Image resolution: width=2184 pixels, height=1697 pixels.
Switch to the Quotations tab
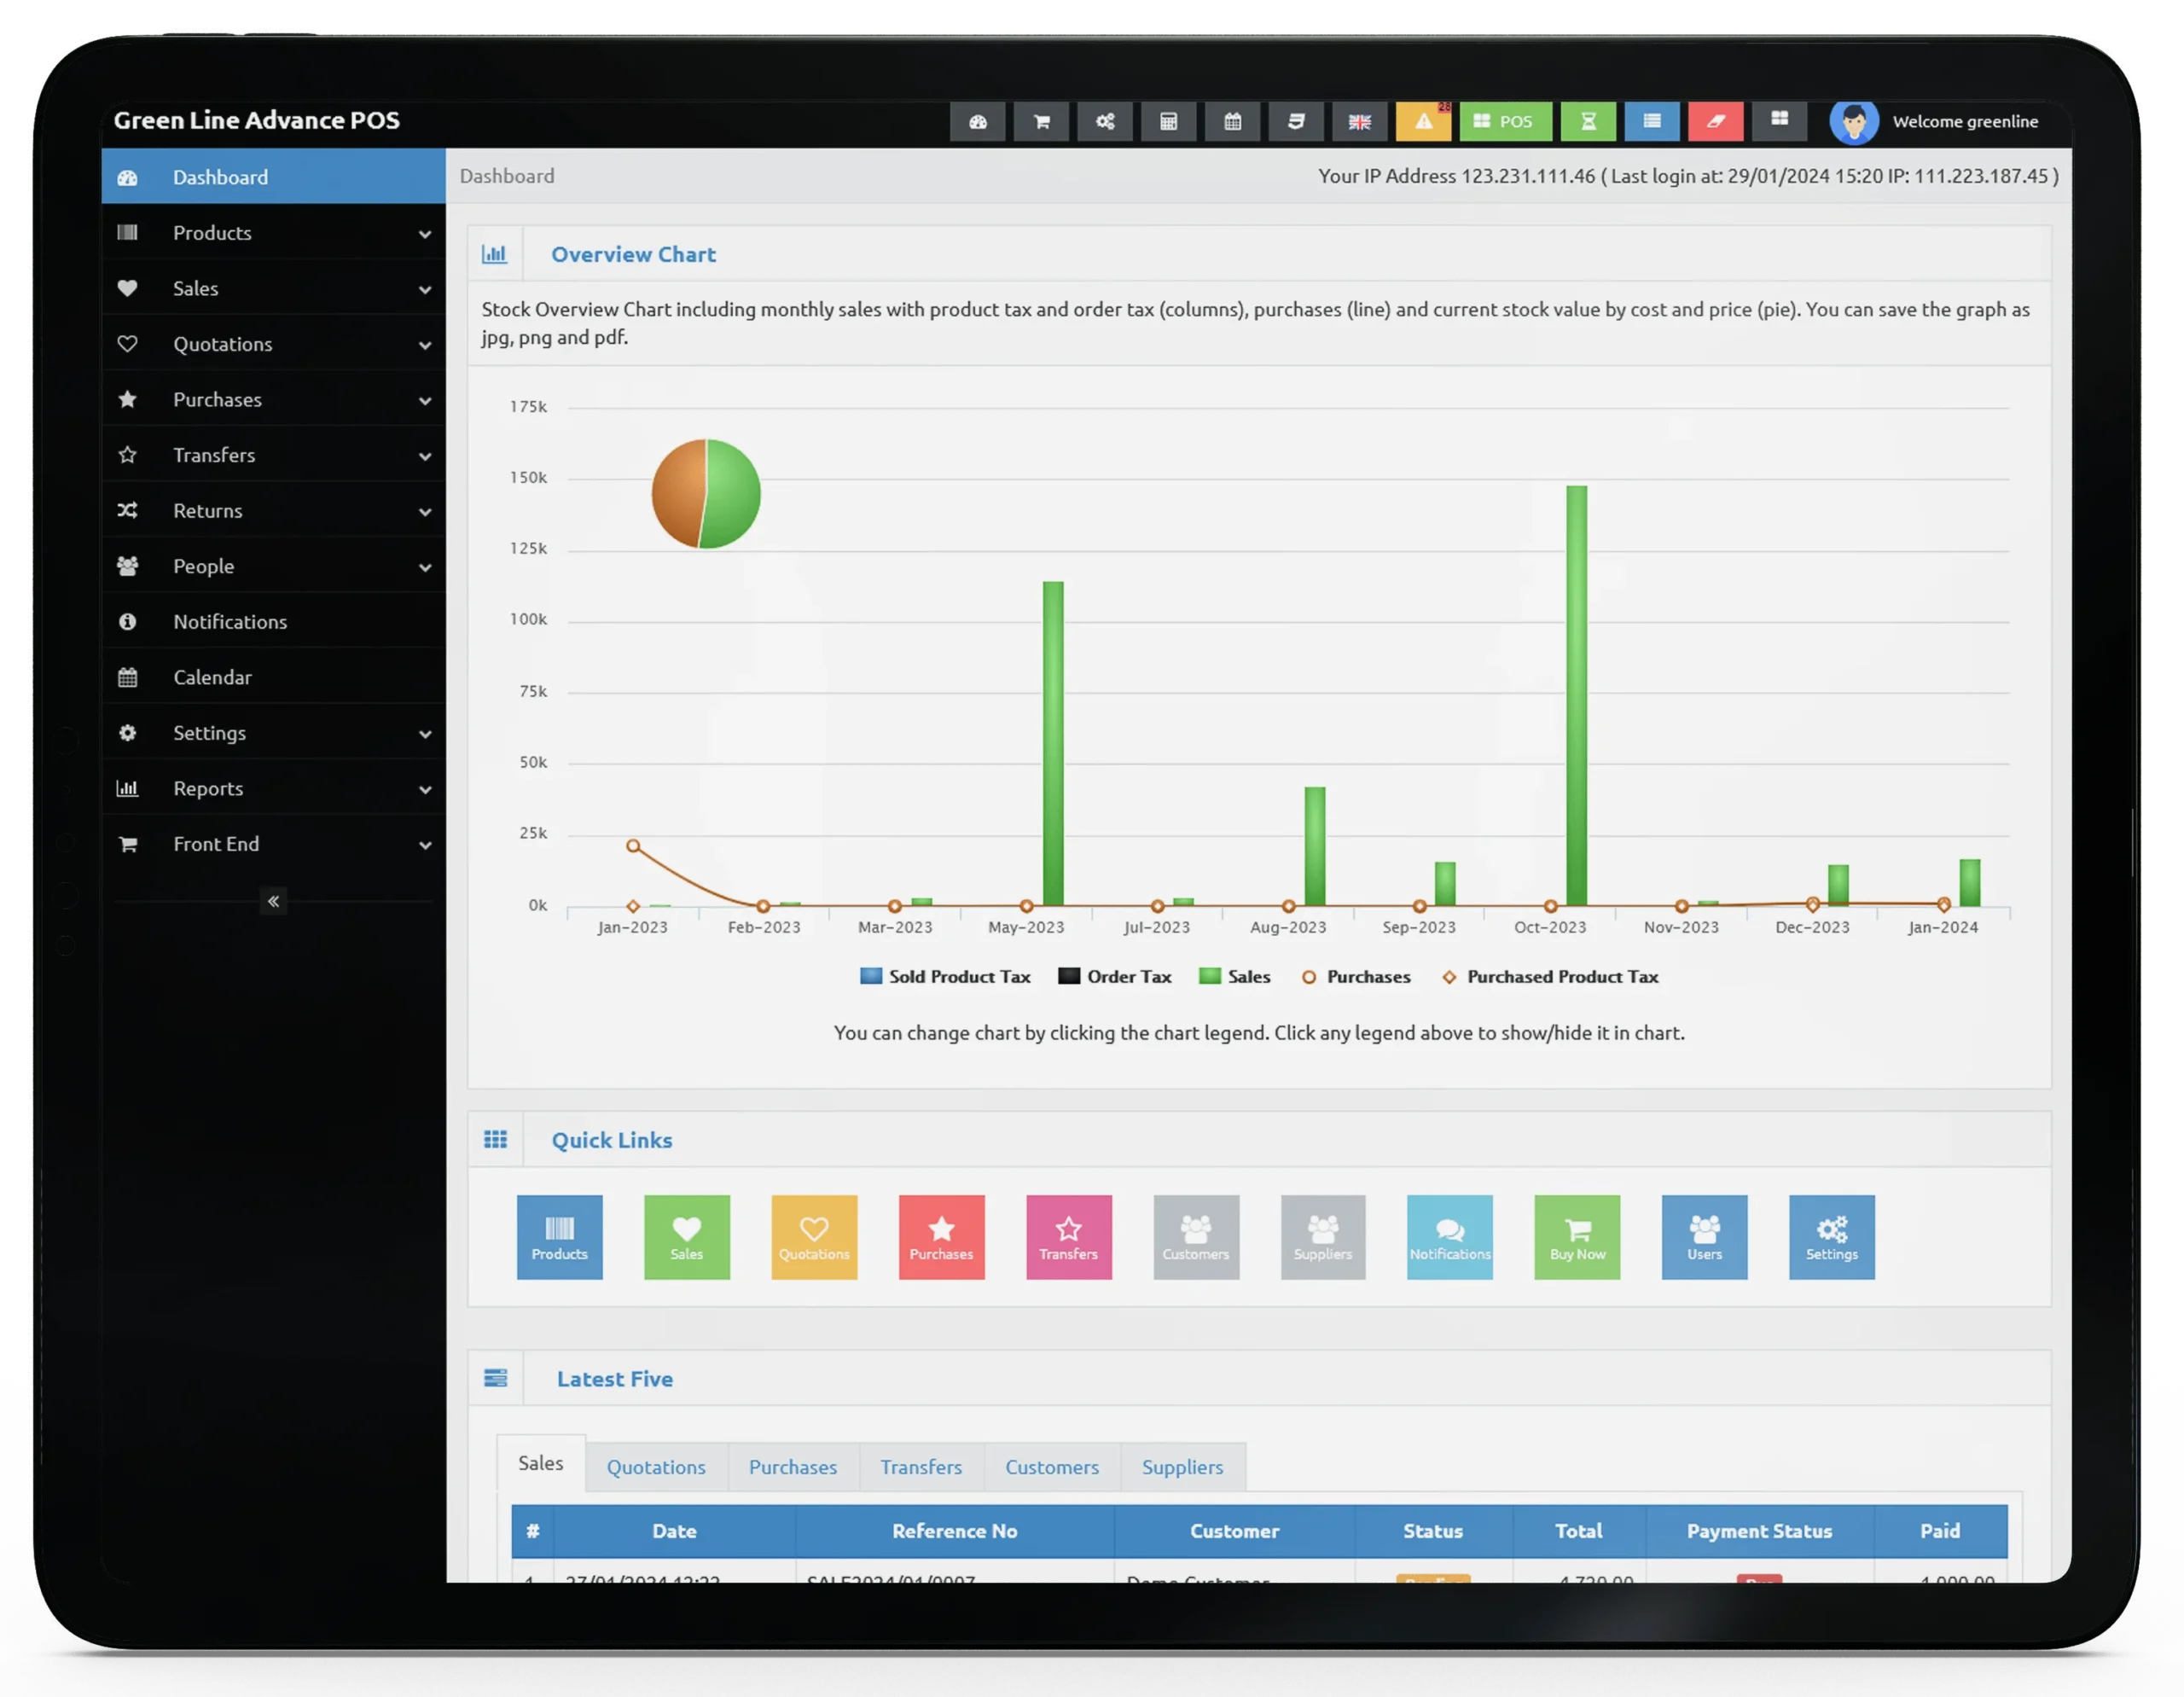tap(656, 1465)
